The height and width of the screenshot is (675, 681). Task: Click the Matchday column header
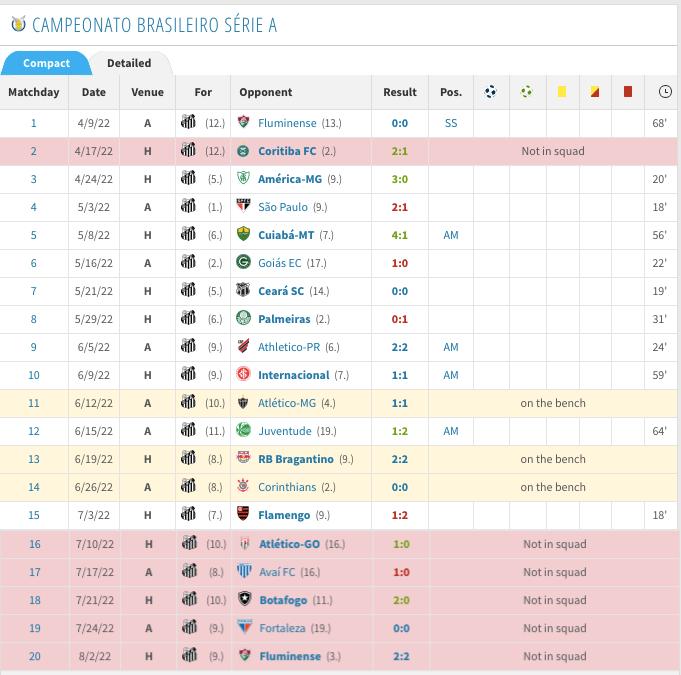tap(34, 92)
